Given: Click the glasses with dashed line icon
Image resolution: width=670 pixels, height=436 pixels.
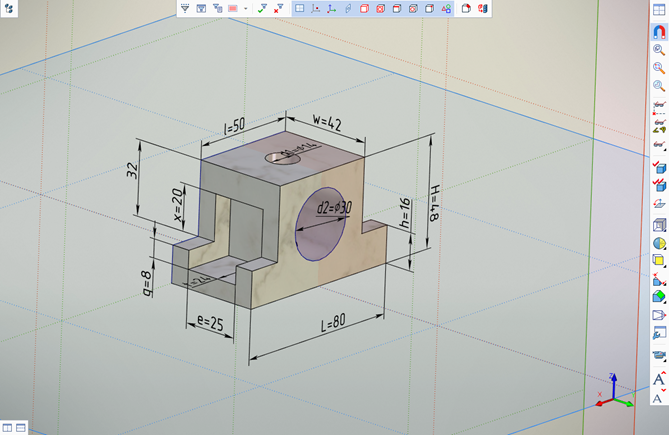Looking at the screenshot, I should (x=659, y=106).
